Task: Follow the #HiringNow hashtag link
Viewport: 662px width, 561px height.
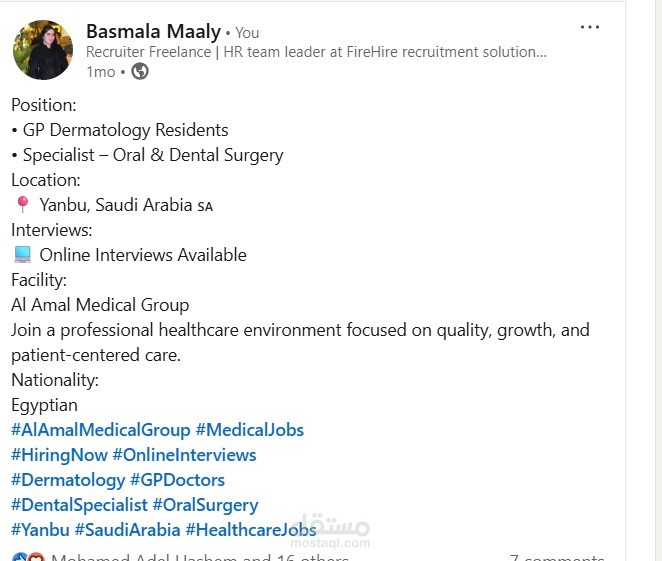Action: (x=59, y=455)
